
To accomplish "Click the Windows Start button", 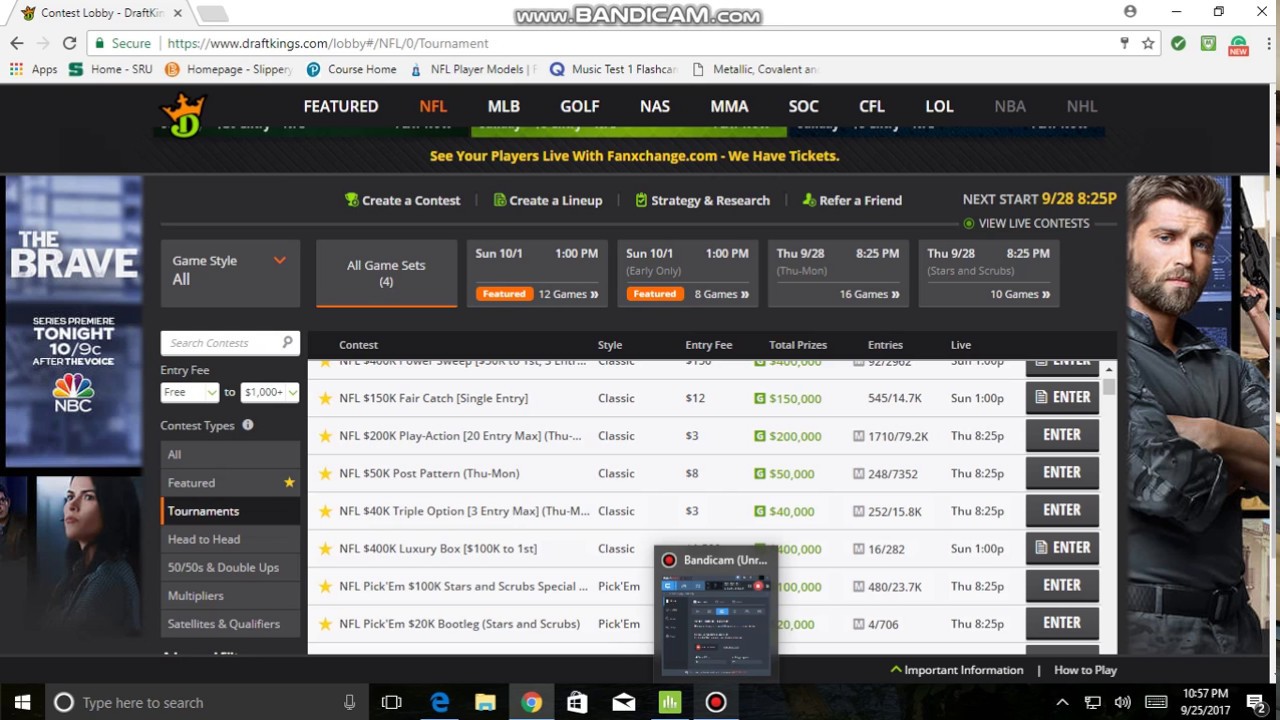I will pos(22,702).
